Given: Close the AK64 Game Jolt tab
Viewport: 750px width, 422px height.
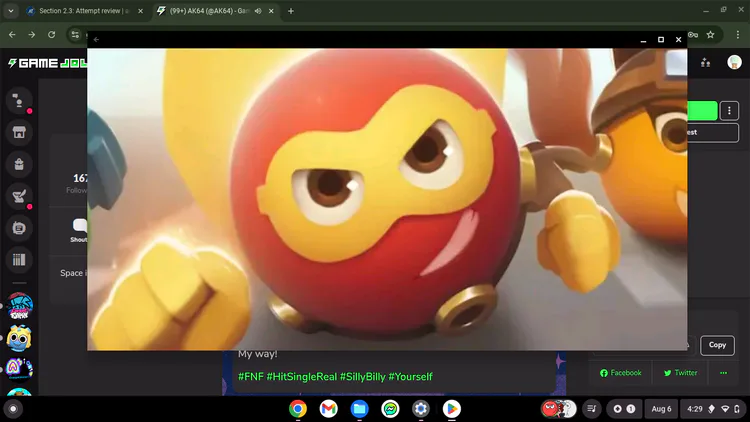Looking at the screenshot, I should coord(271,11).
